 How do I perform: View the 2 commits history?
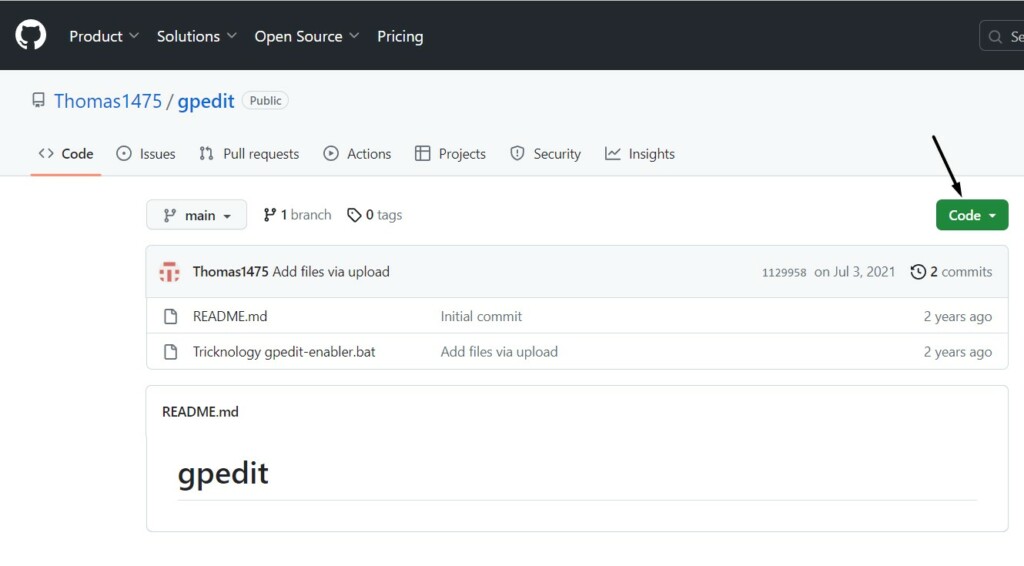click(952, 272)
